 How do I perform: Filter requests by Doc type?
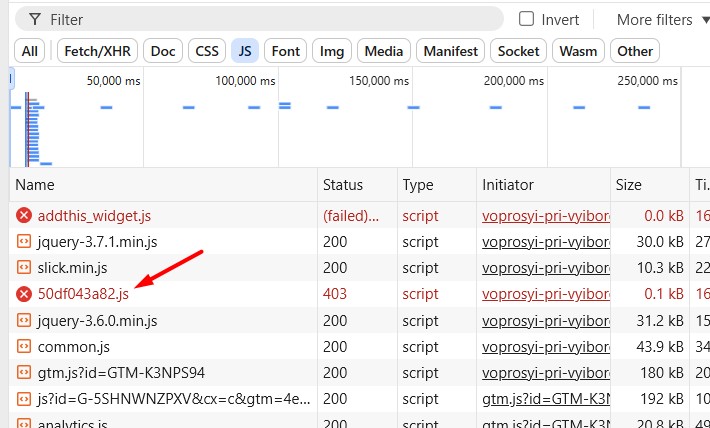click(x=163, y=51)
